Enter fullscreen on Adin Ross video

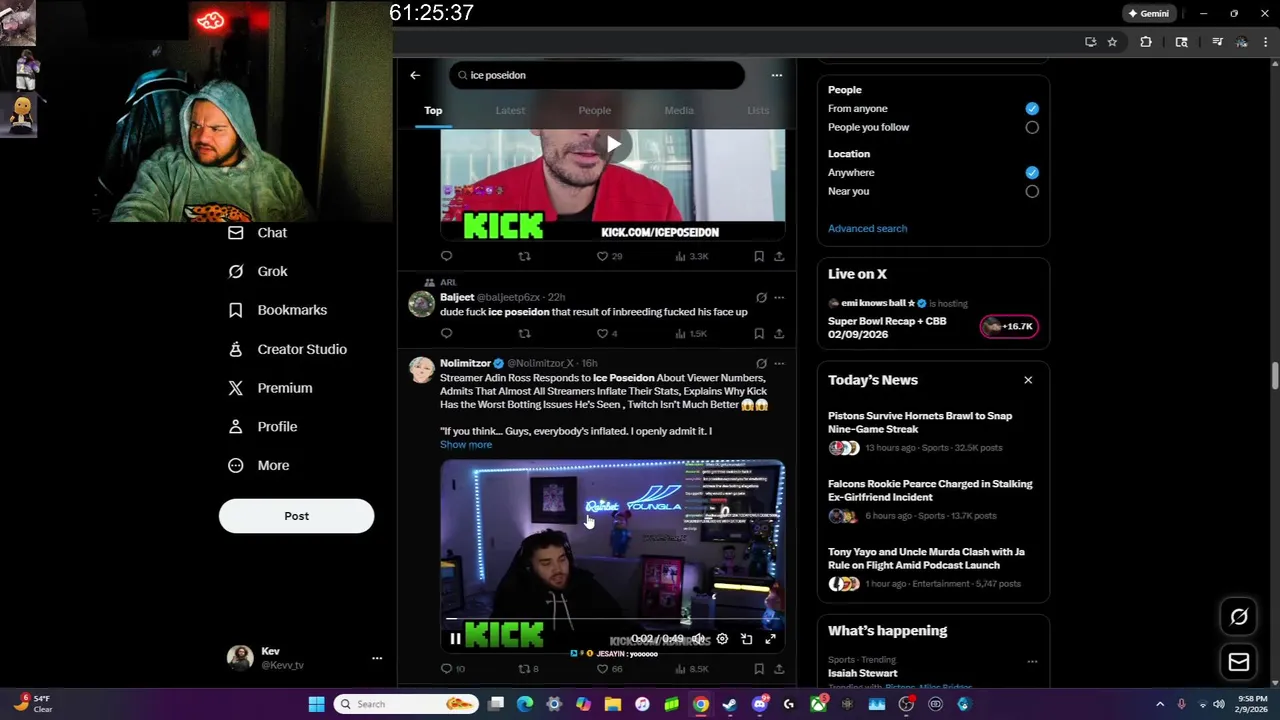coord(770,639)
